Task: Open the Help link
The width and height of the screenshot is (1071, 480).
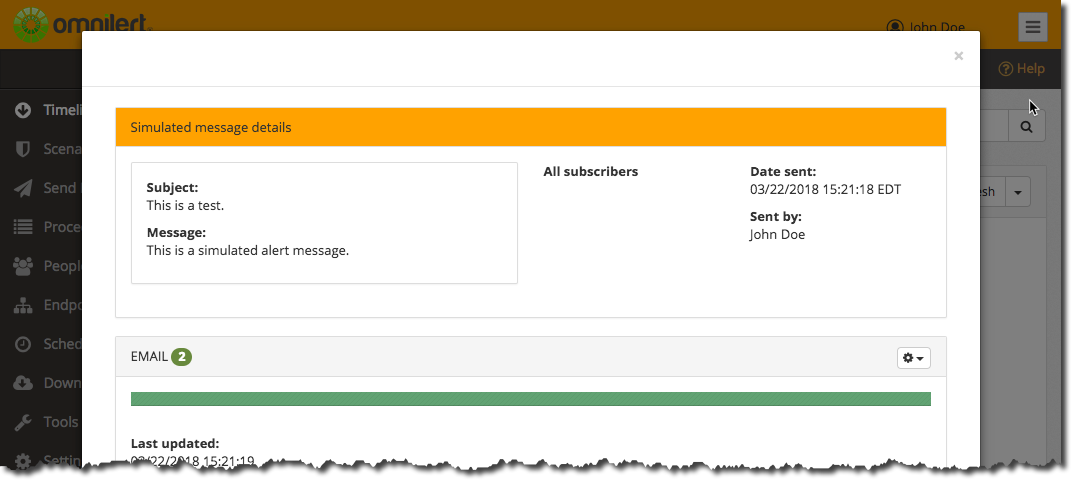Action: coord(1022,69)
